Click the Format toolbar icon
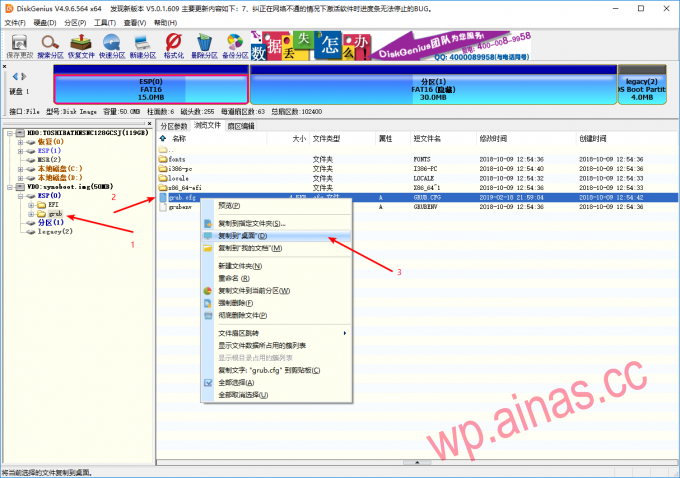This screenshot has width=680, height=478. pyautogui.click(x=173, y=46)
